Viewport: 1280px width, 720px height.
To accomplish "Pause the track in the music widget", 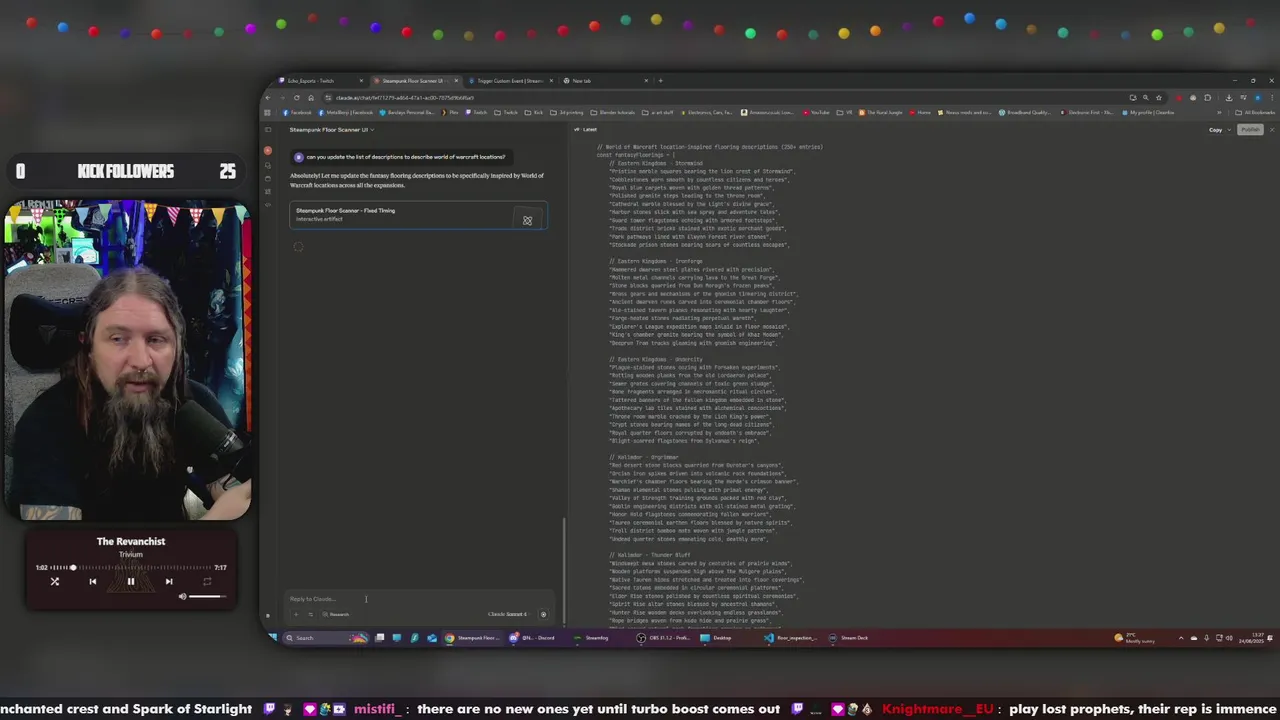I will pos(130,581).
